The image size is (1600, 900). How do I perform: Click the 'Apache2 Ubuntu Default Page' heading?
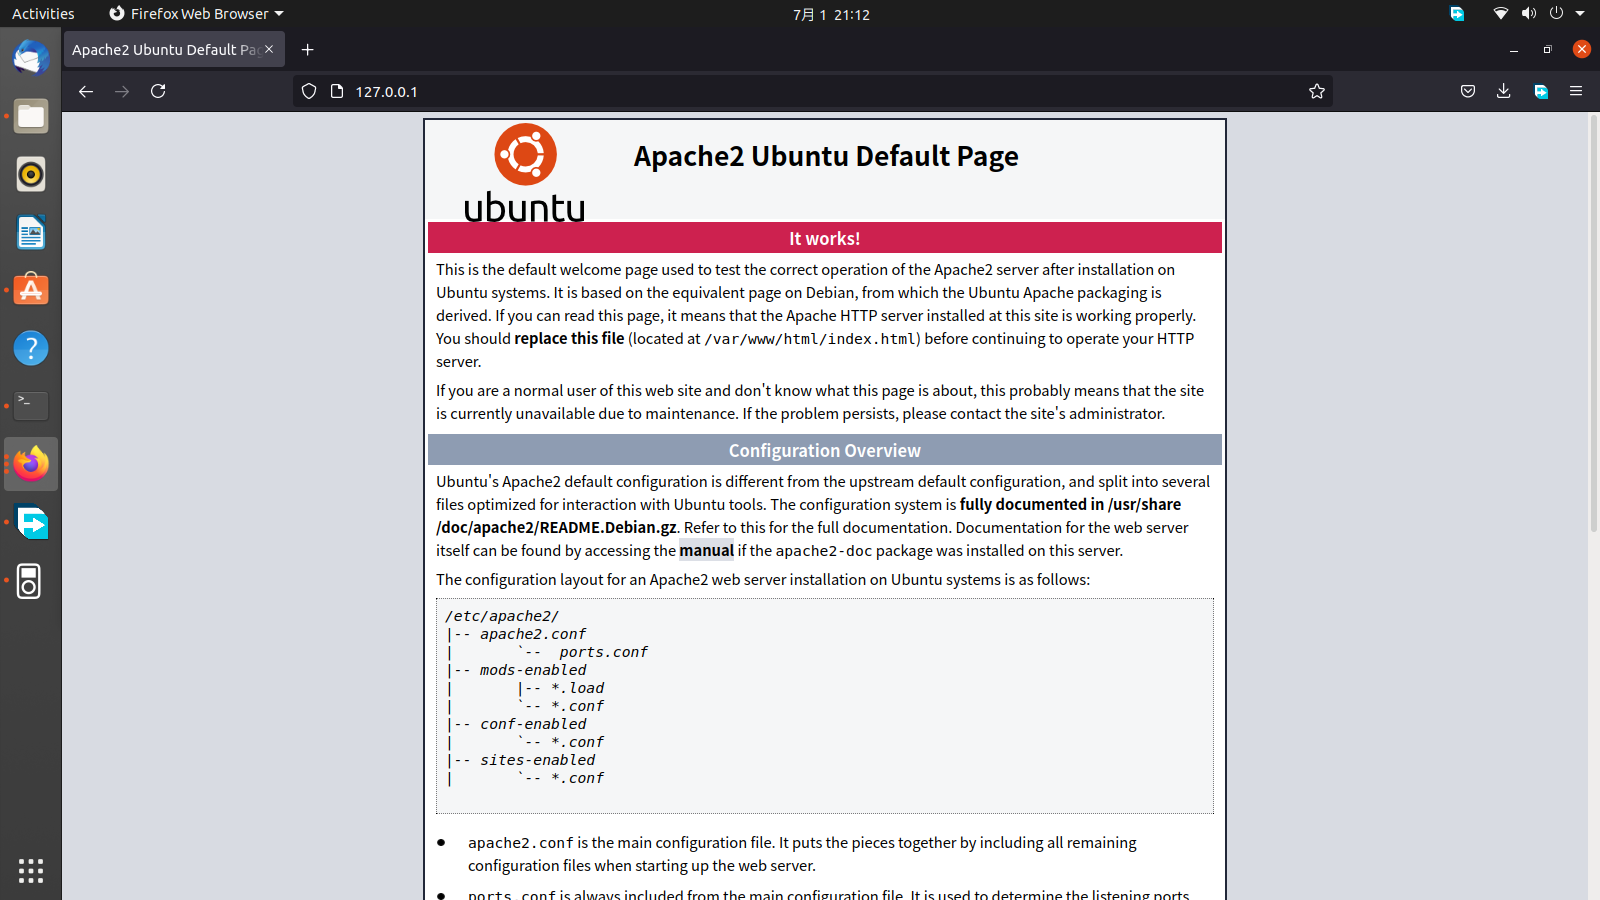point(826,156)
